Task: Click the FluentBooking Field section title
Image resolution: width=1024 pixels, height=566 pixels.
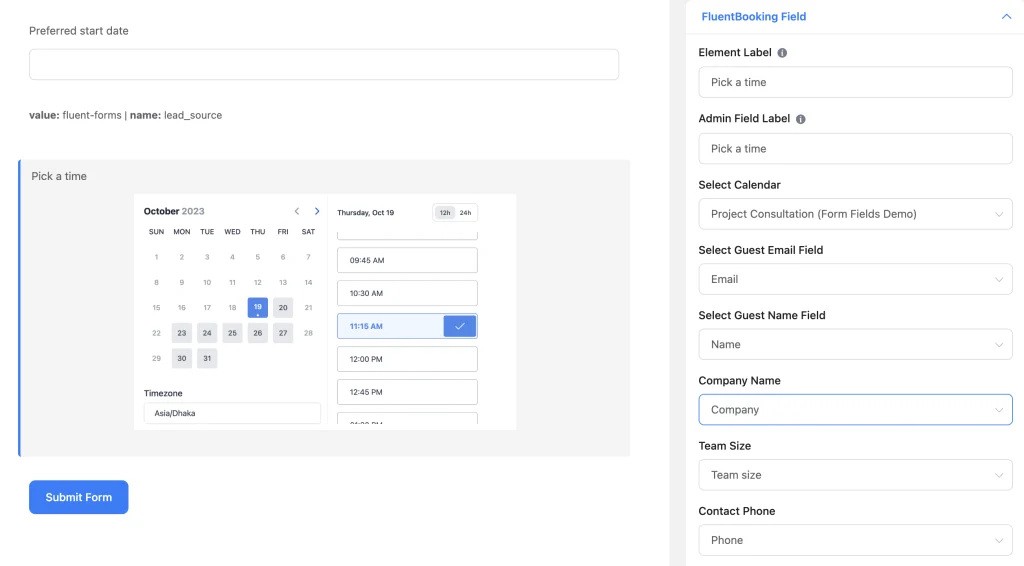Action: point(754,16)
